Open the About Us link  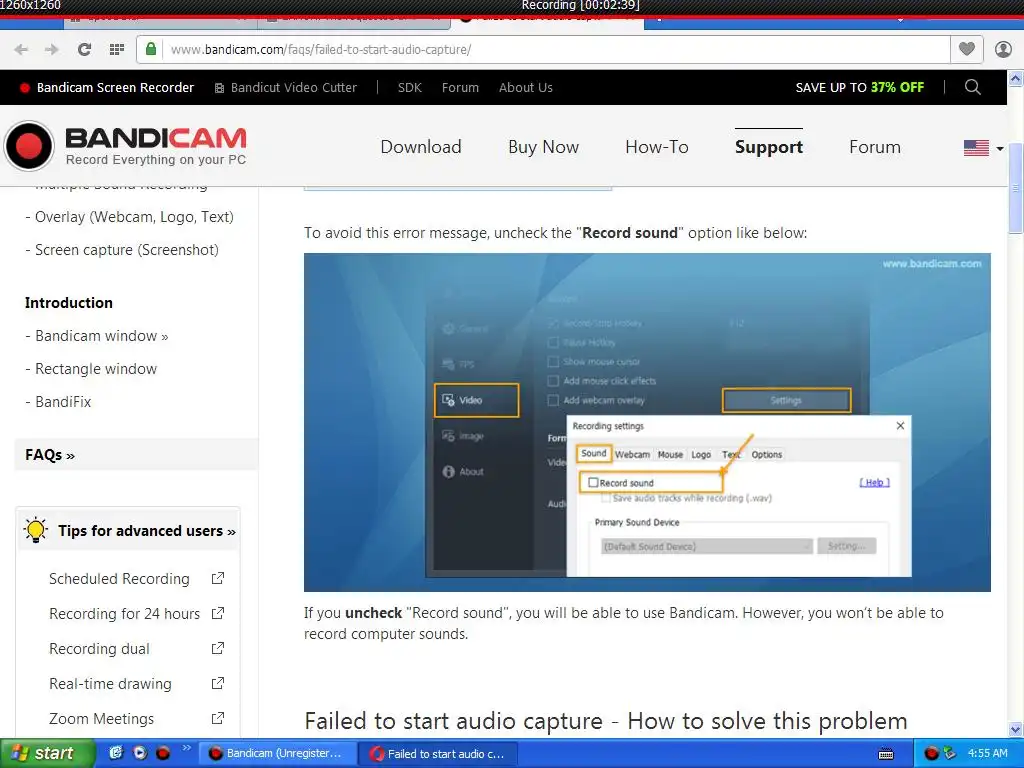click(x=526, y=88)
